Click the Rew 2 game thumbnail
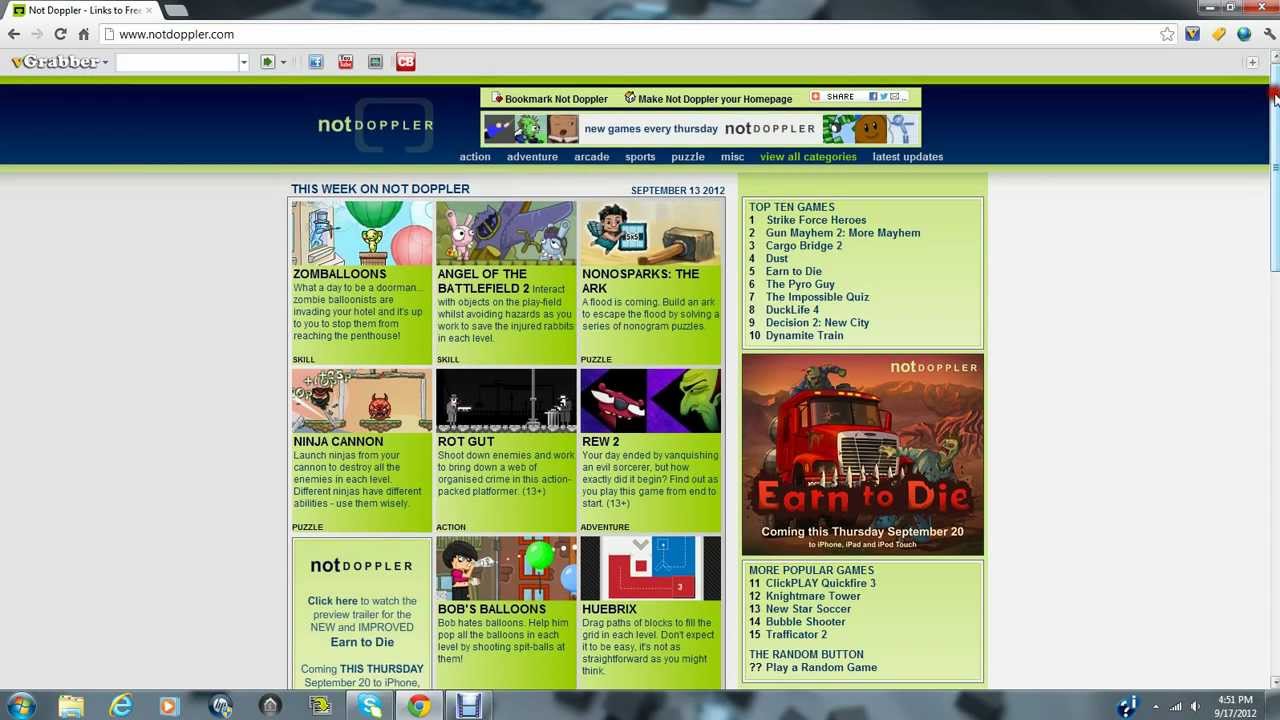The image size is (1280, 720). 650,401
